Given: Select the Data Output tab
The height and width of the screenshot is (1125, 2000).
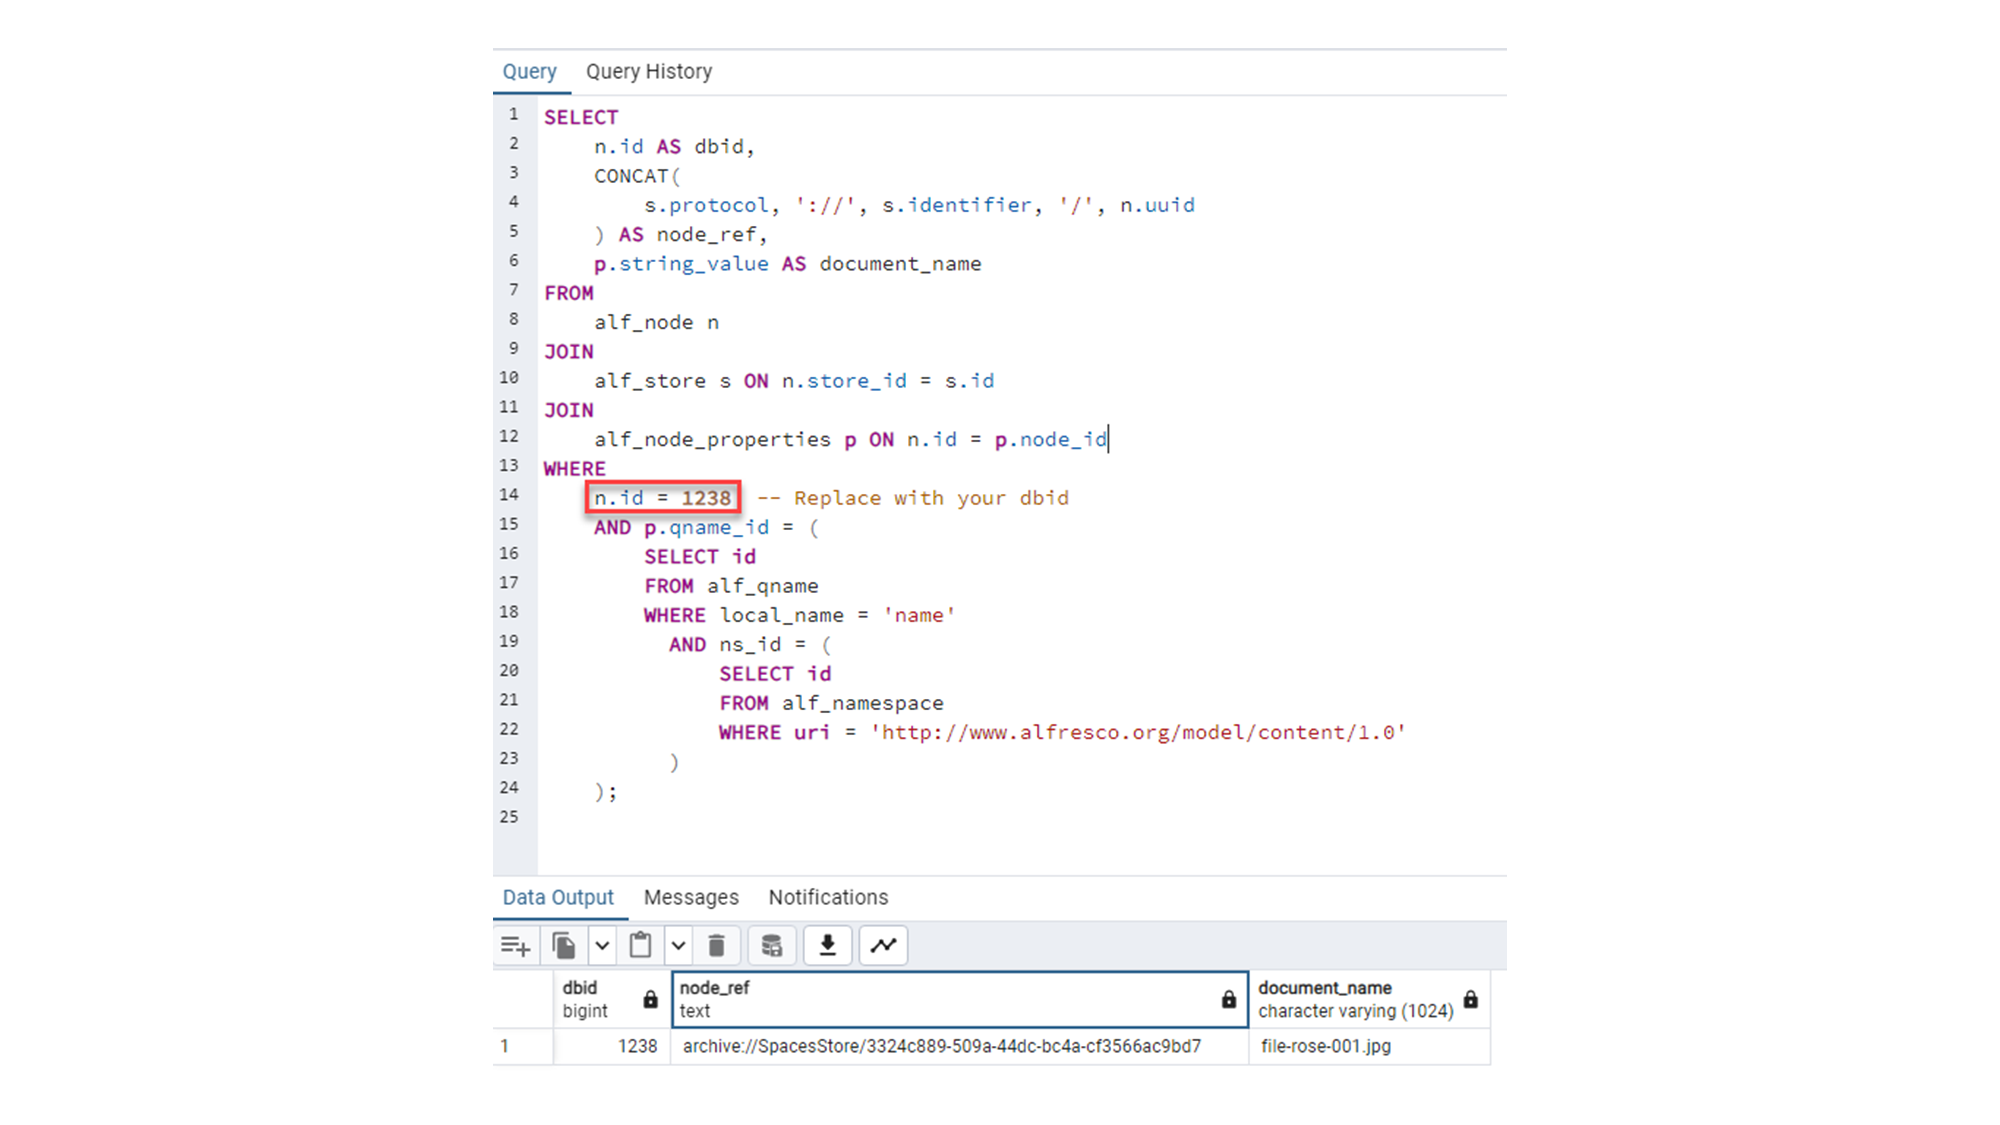Looking at the screenshot, I should pos(558,897).
